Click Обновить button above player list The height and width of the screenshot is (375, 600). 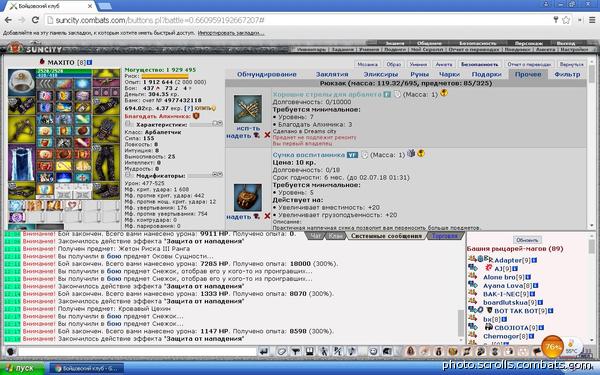[x=527, y=240]
